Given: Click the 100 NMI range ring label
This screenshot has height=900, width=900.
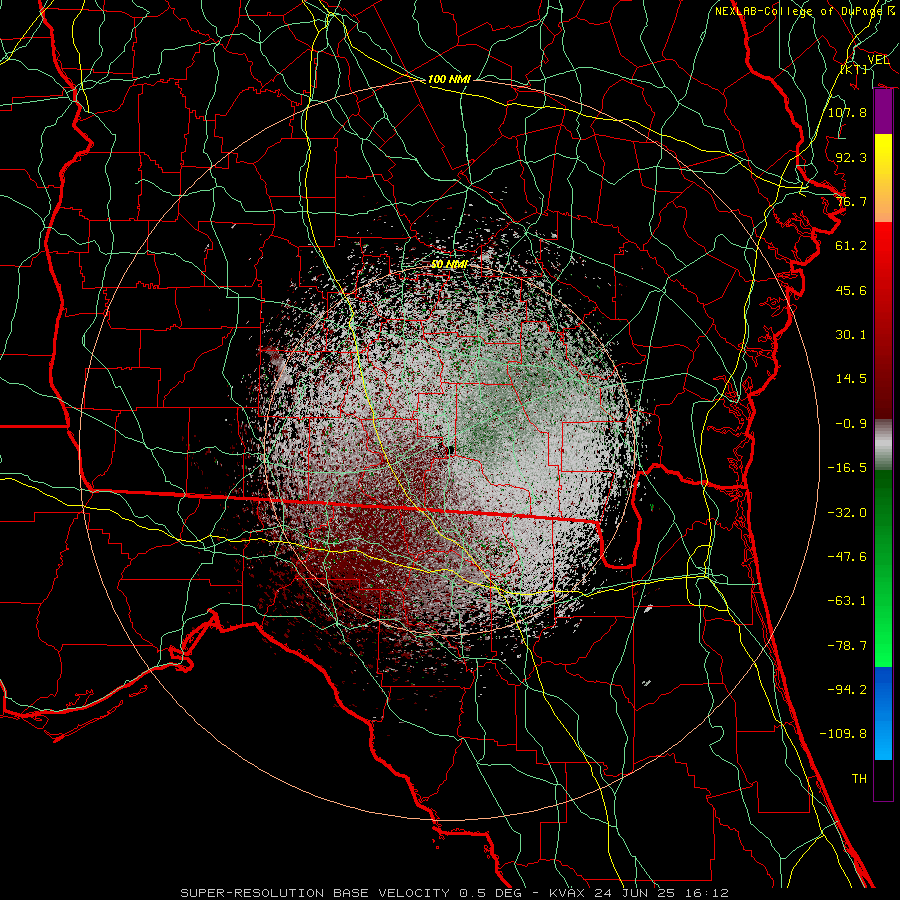Looking at the screenshot, I should (x=449, y=79).
